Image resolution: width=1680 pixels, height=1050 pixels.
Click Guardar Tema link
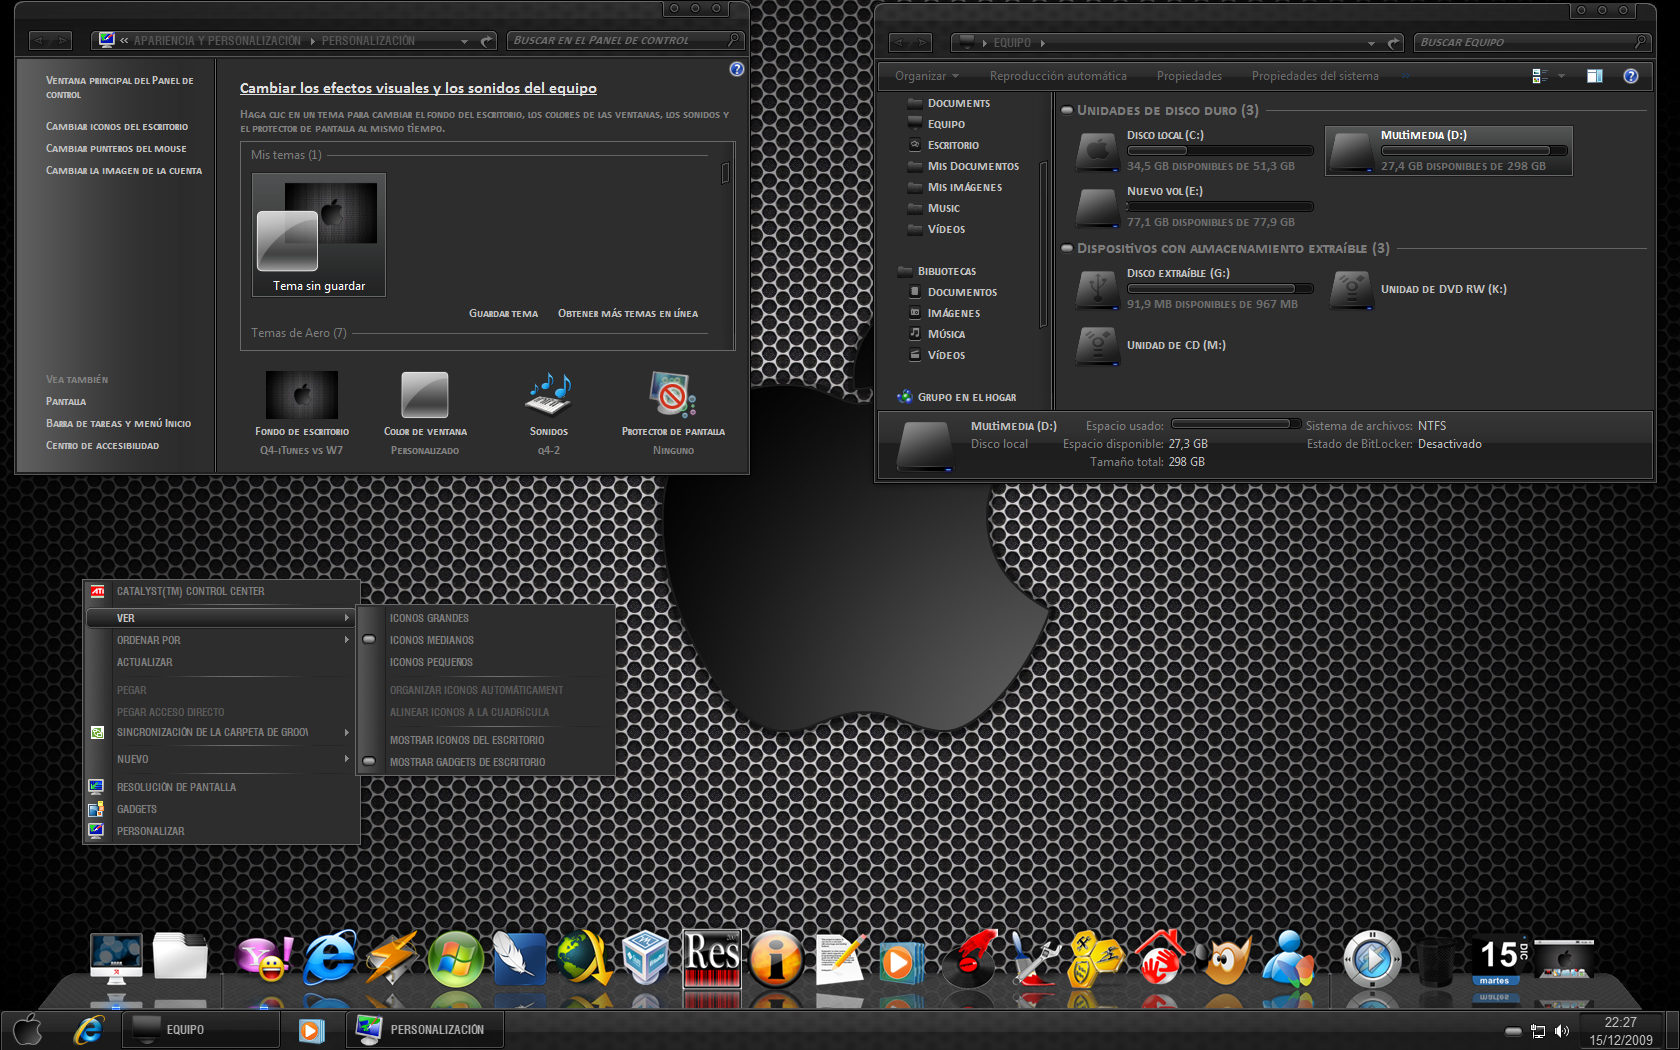click(x=503, y=314)
